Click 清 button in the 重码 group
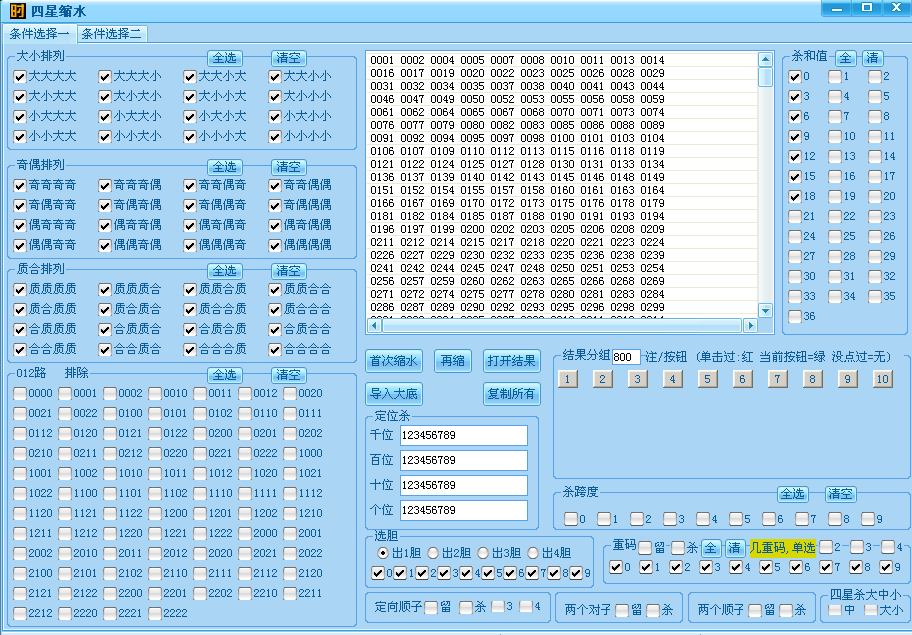The width and height of the screenshot is (912, 635). (735, 548)
